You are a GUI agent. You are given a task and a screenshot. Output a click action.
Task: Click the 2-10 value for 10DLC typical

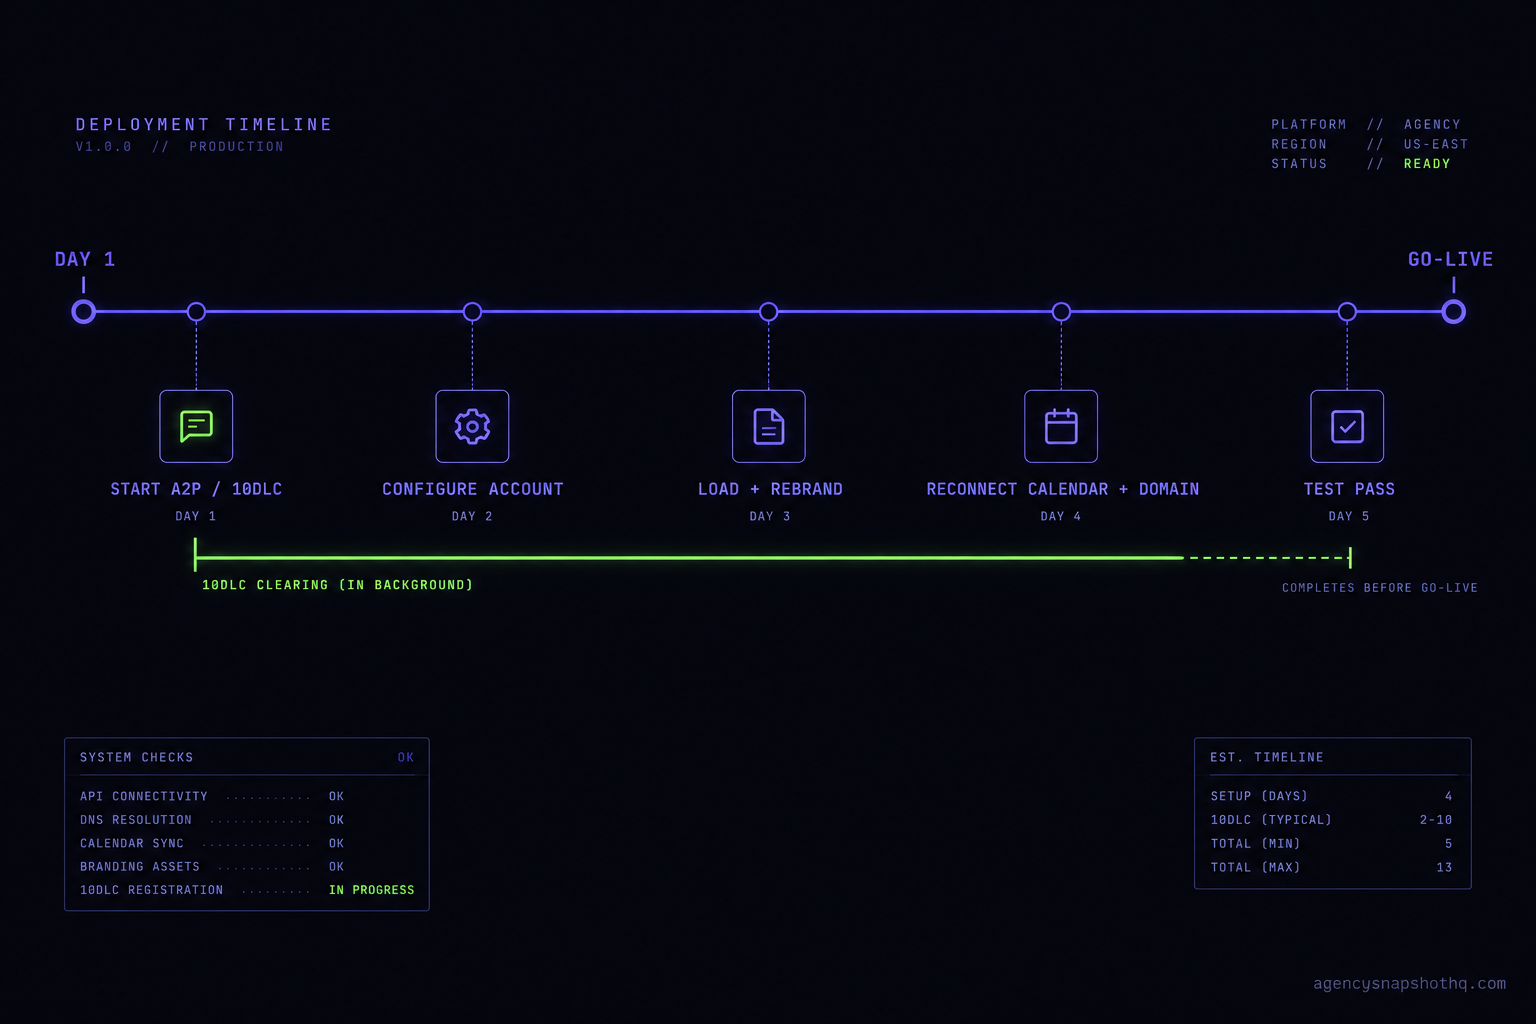point(1436,820)
